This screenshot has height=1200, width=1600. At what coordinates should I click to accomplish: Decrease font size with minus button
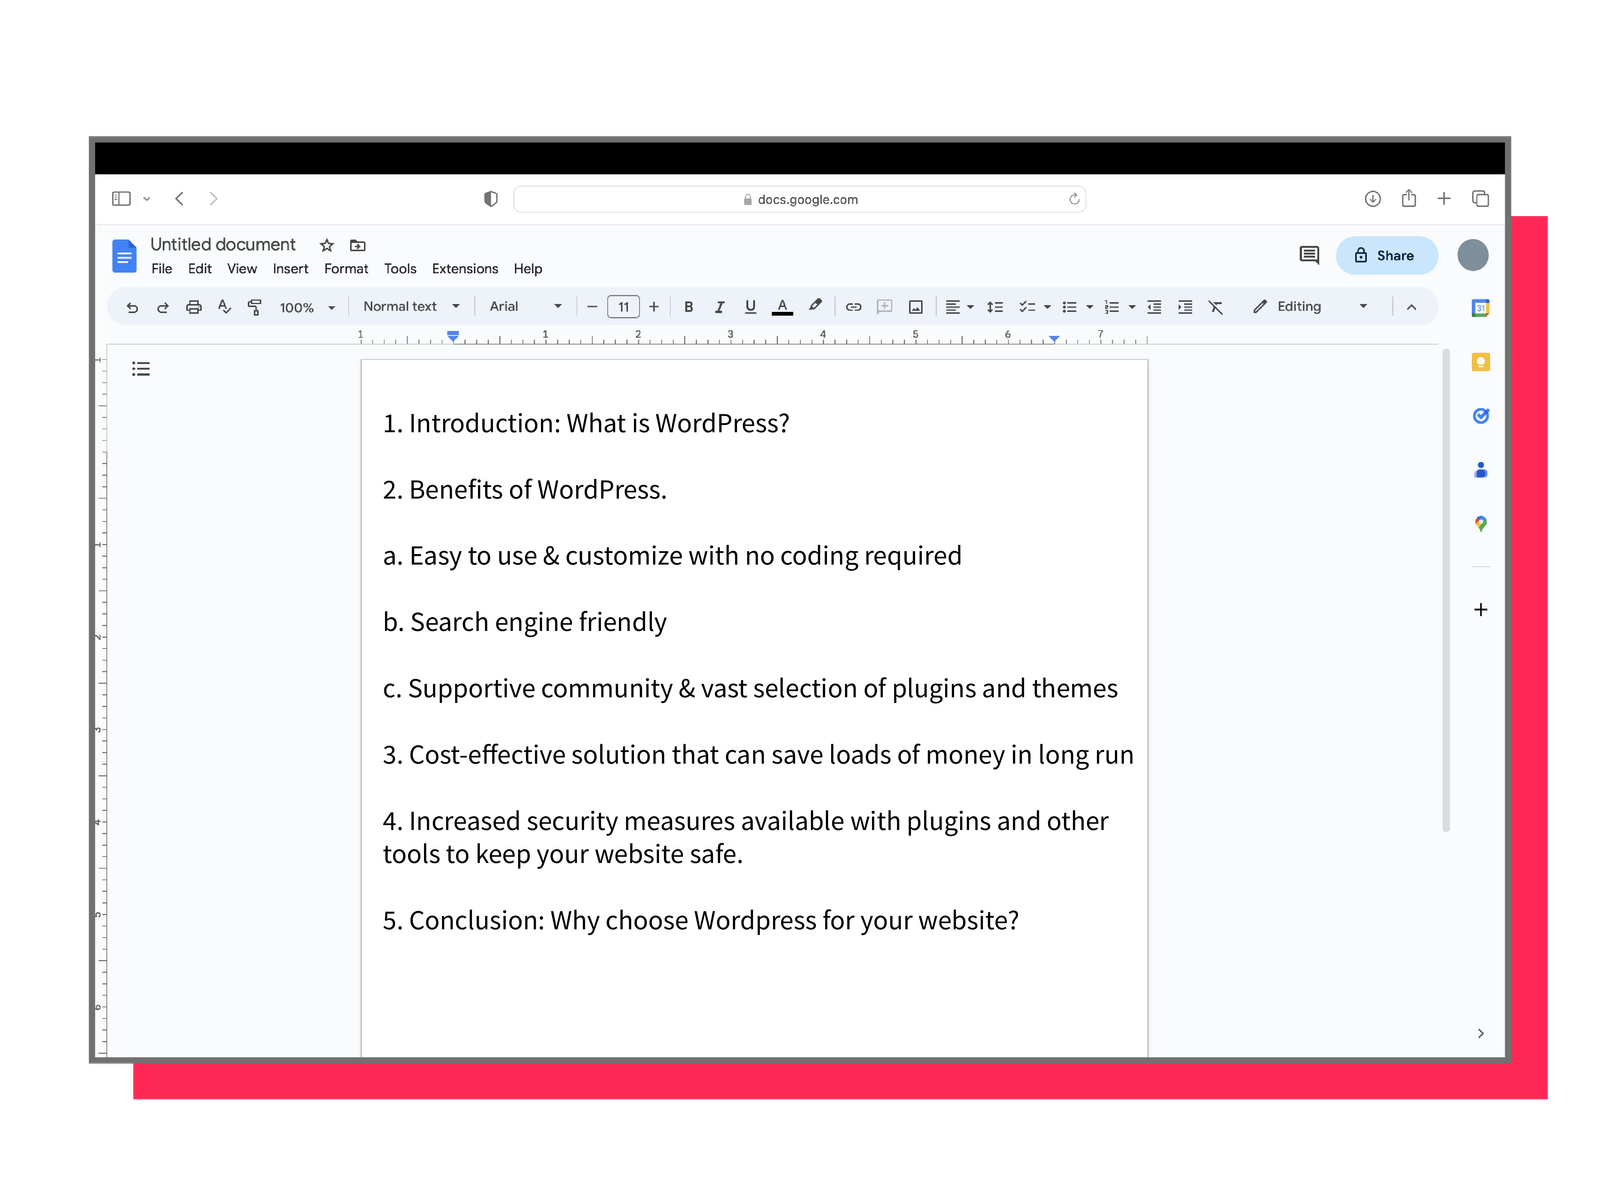(592, 307)
